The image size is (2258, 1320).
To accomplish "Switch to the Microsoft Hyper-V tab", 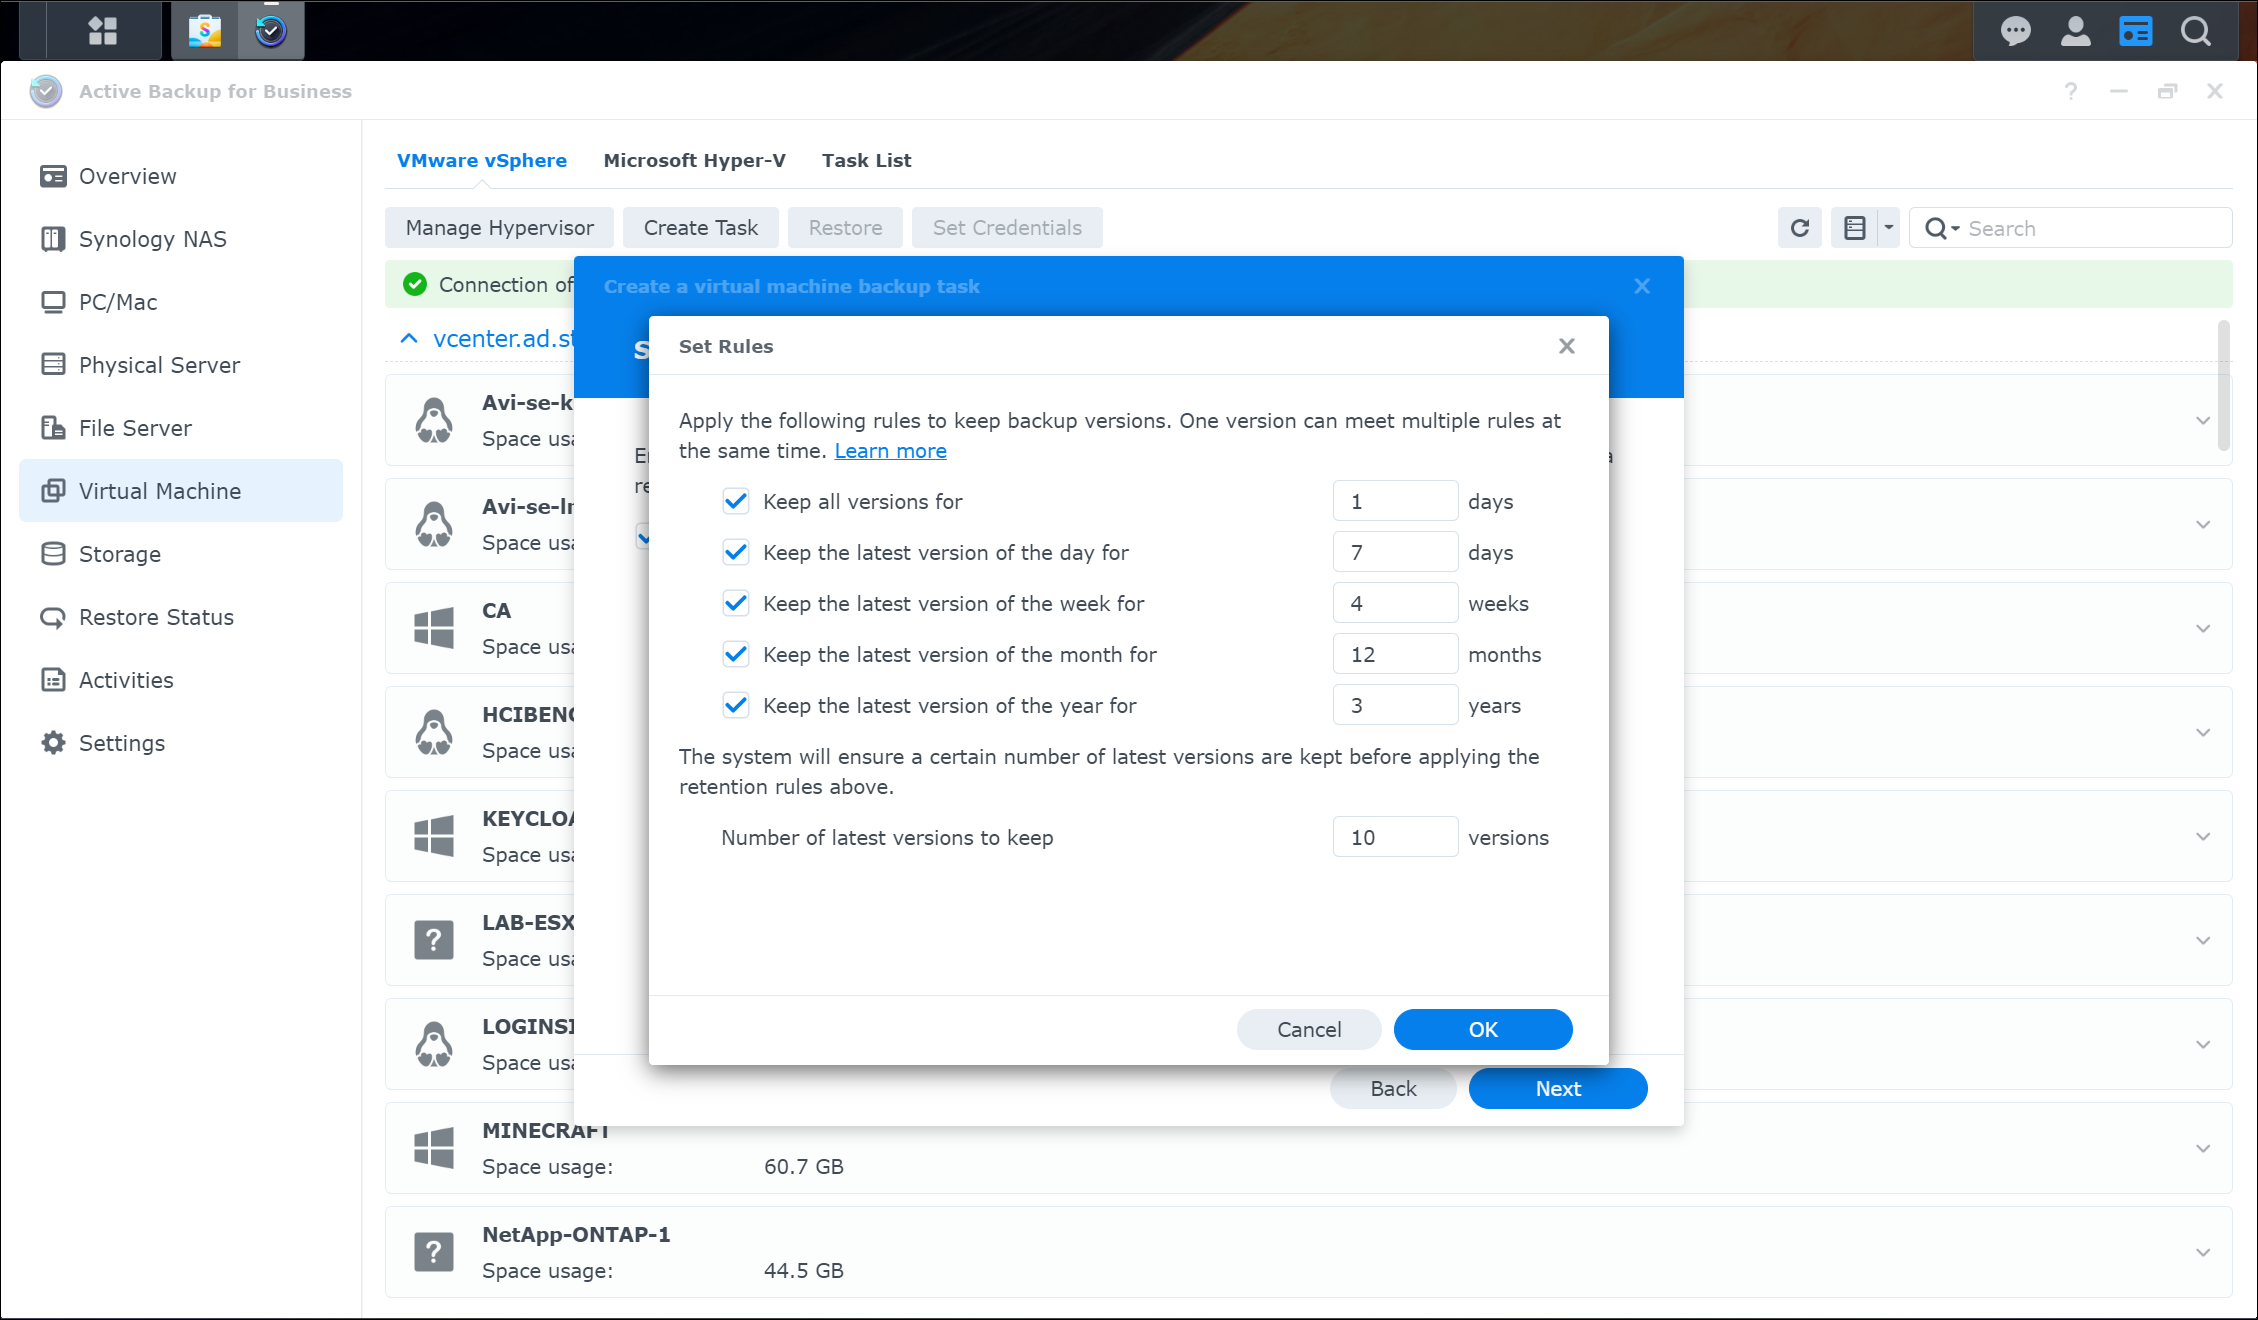I will click(694, 160).
